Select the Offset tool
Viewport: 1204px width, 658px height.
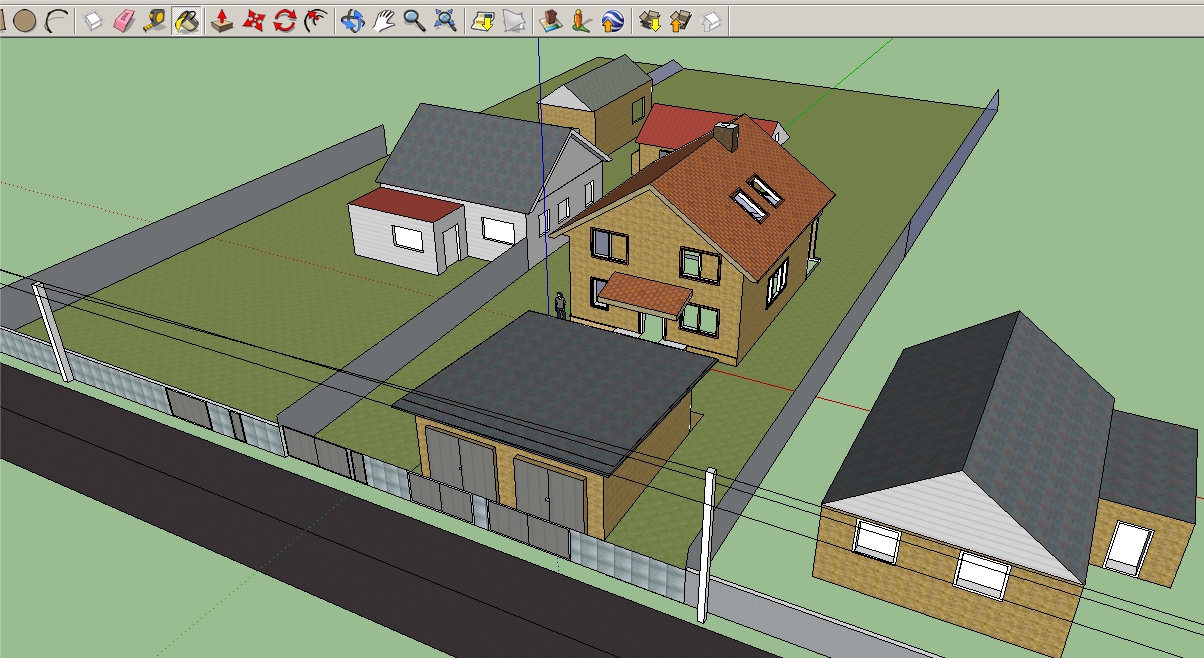click(316, 20)
